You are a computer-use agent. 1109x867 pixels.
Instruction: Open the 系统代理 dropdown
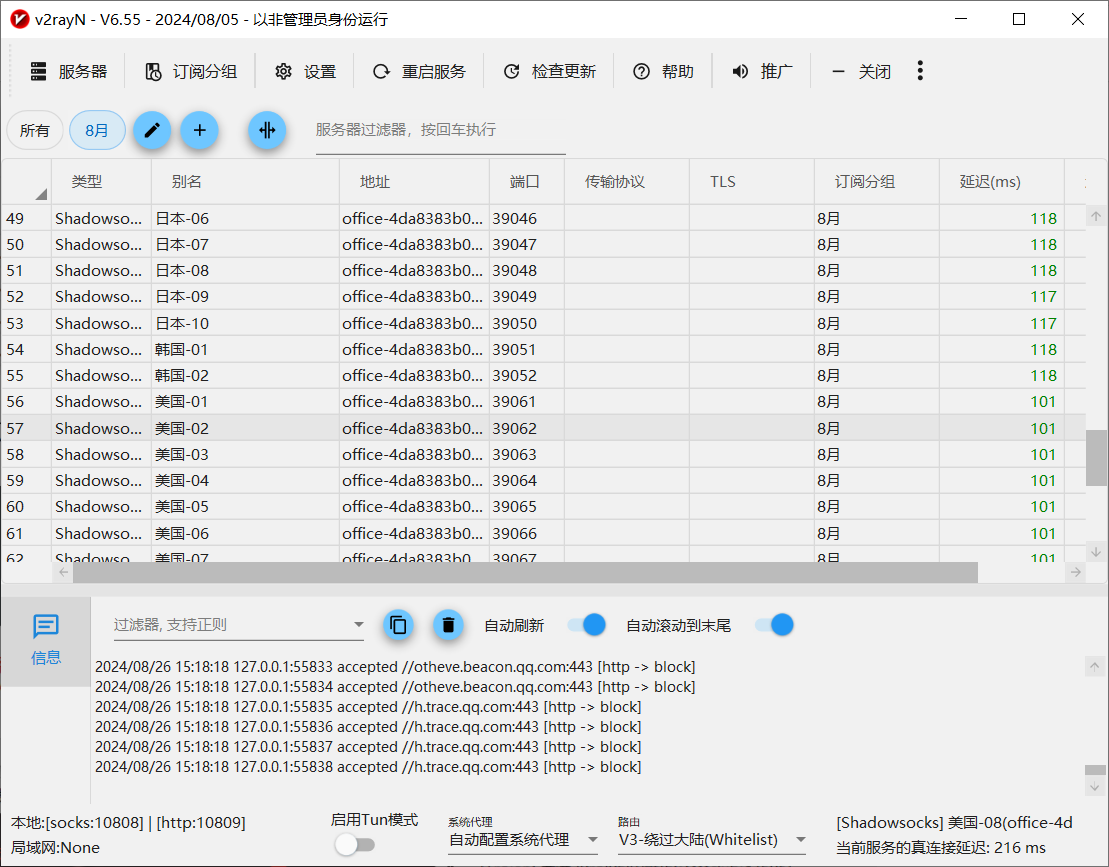coord(523,840)
